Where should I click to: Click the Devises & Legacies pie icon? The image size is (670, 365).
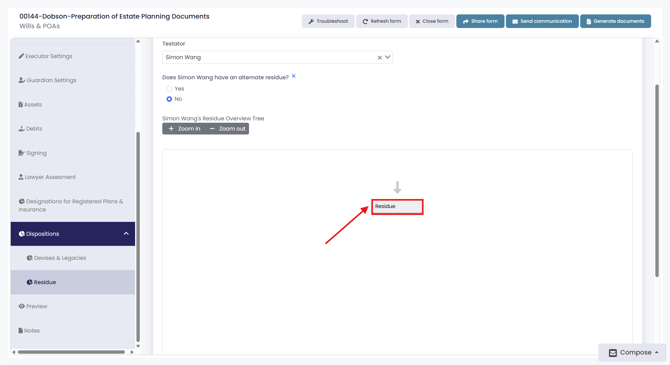29,258
